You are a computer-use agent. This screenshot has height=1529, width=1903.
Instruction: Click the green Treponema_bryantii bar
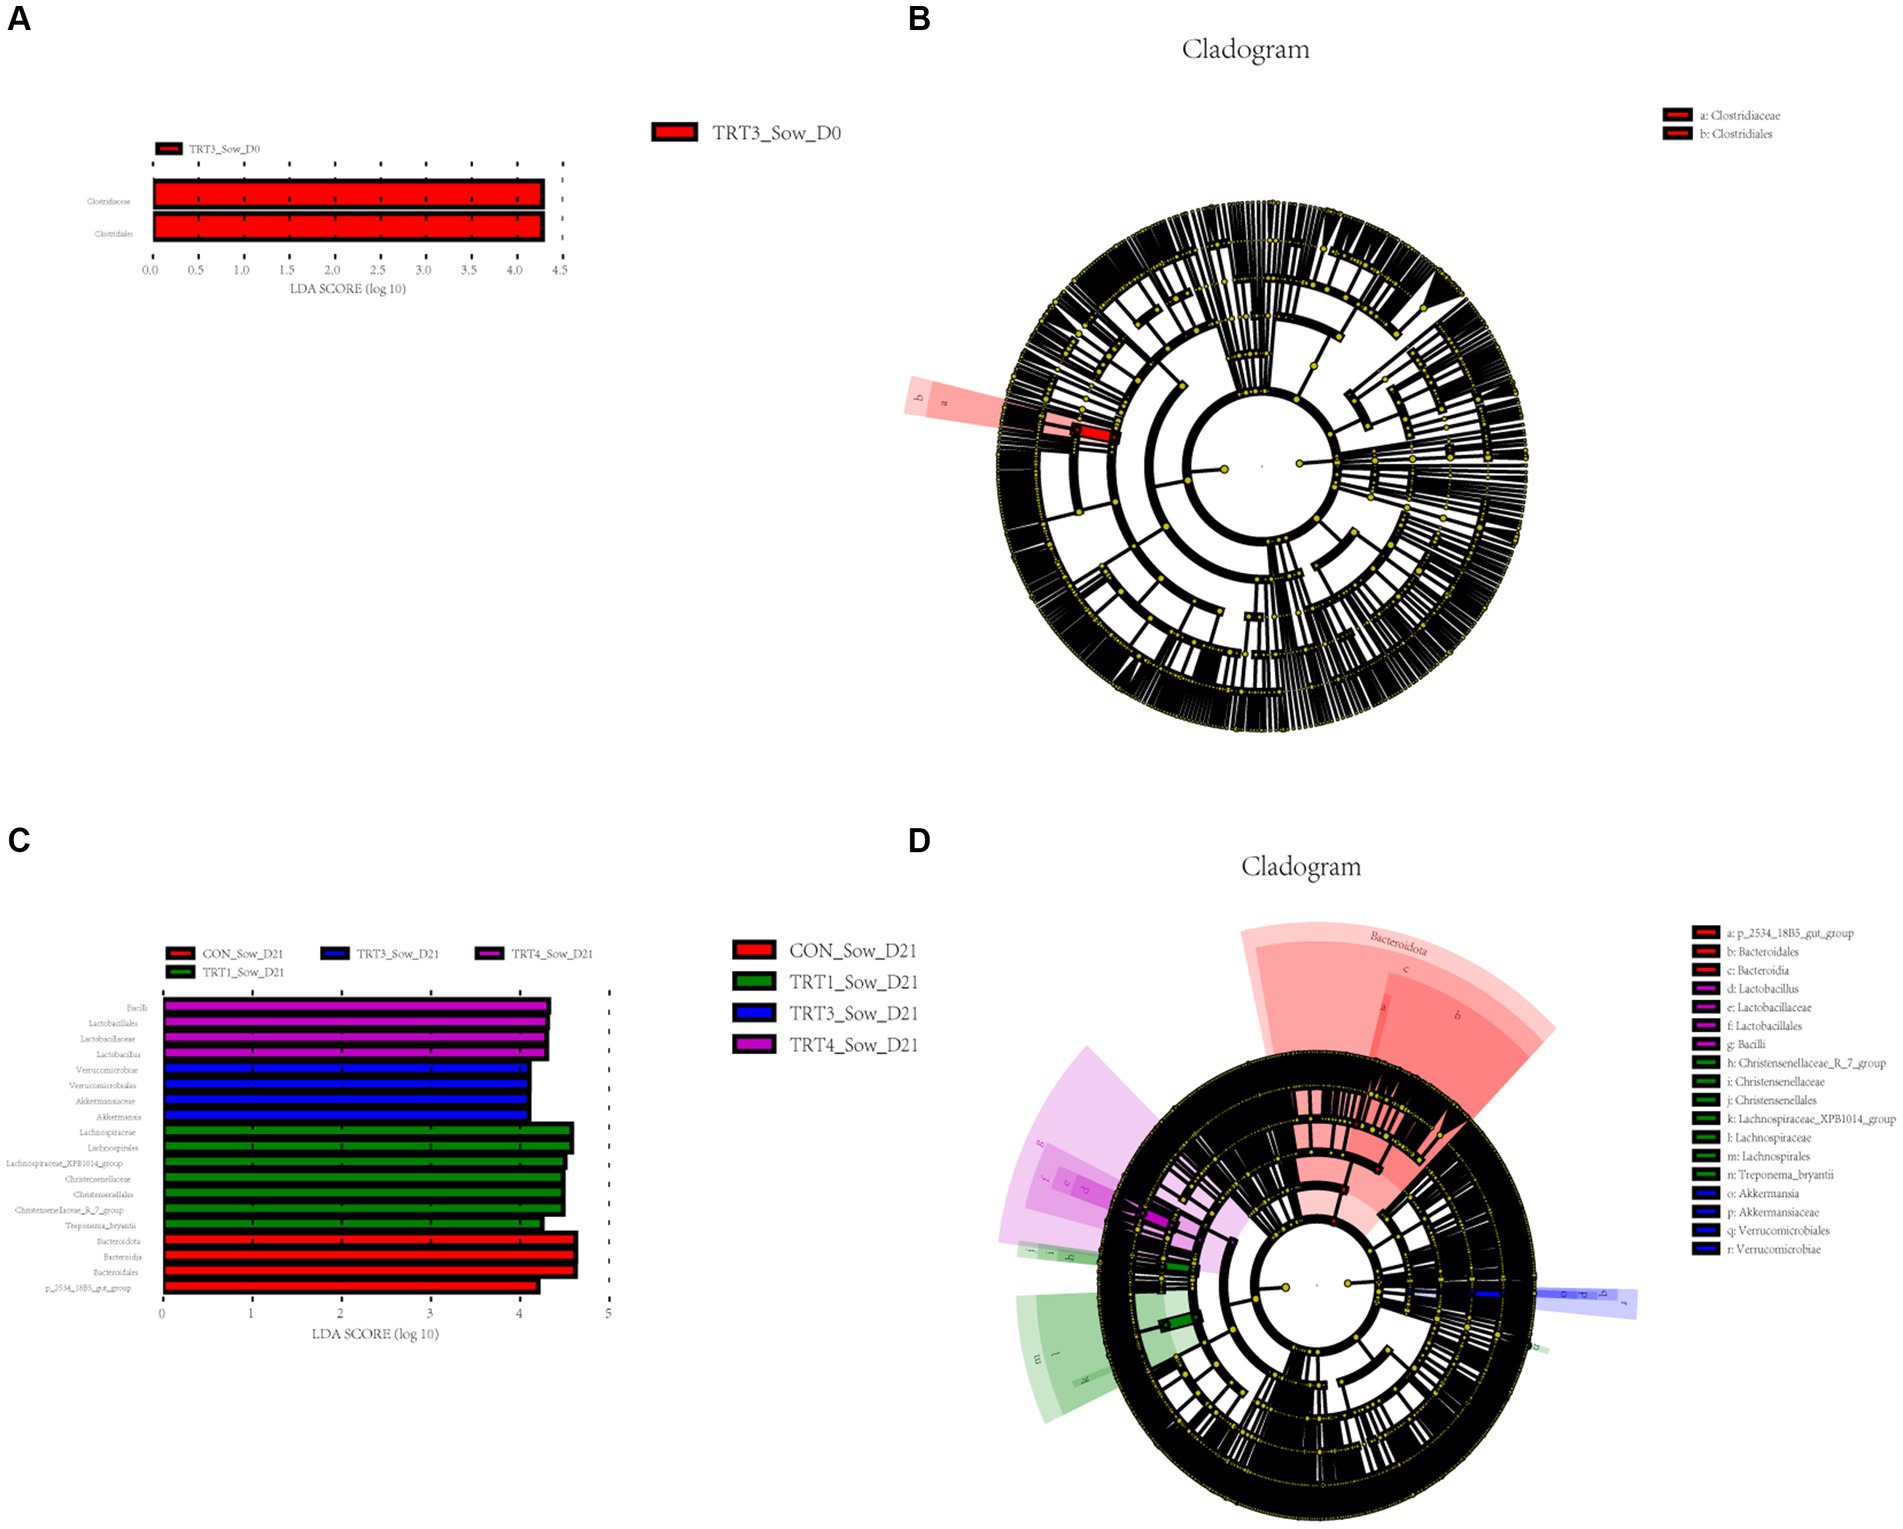click(x=353, y=1224)
